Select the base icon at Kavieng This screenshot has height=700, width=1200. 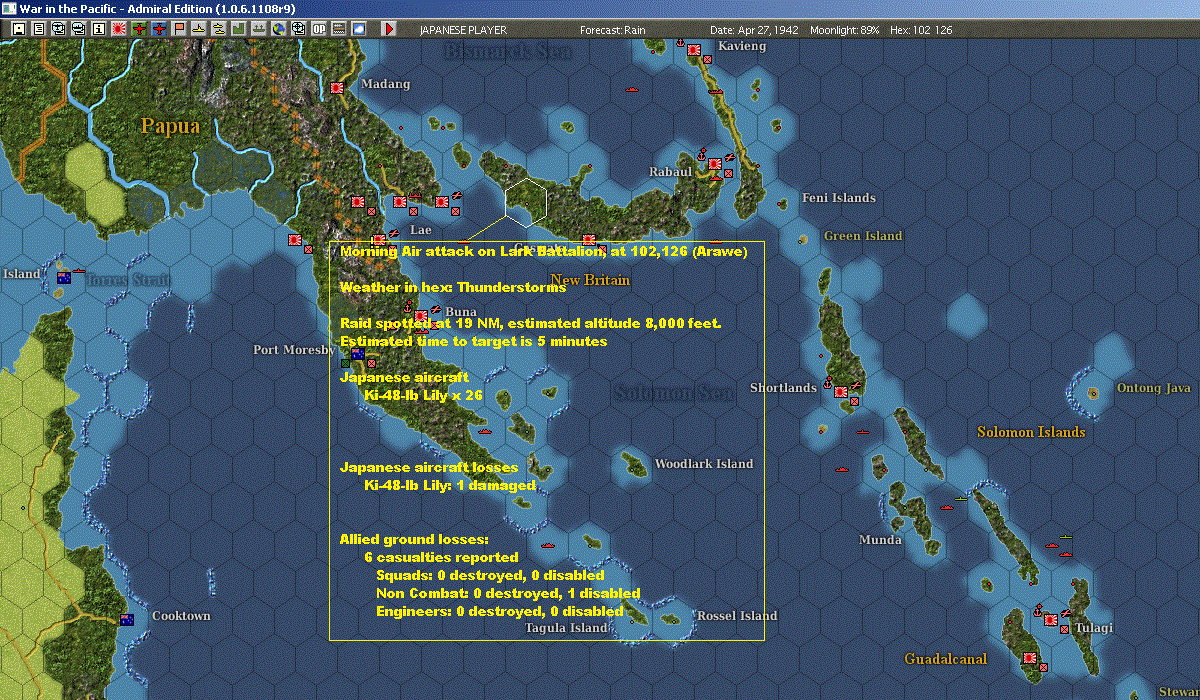tap(693, 50)
